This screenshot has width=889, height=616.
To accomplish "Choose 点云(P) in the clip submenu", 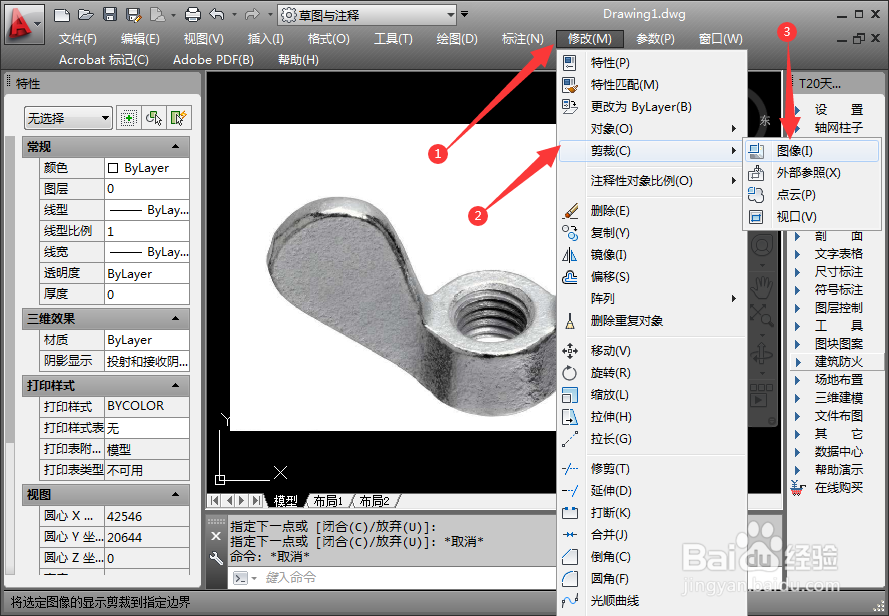I will [x=812, y=195].
